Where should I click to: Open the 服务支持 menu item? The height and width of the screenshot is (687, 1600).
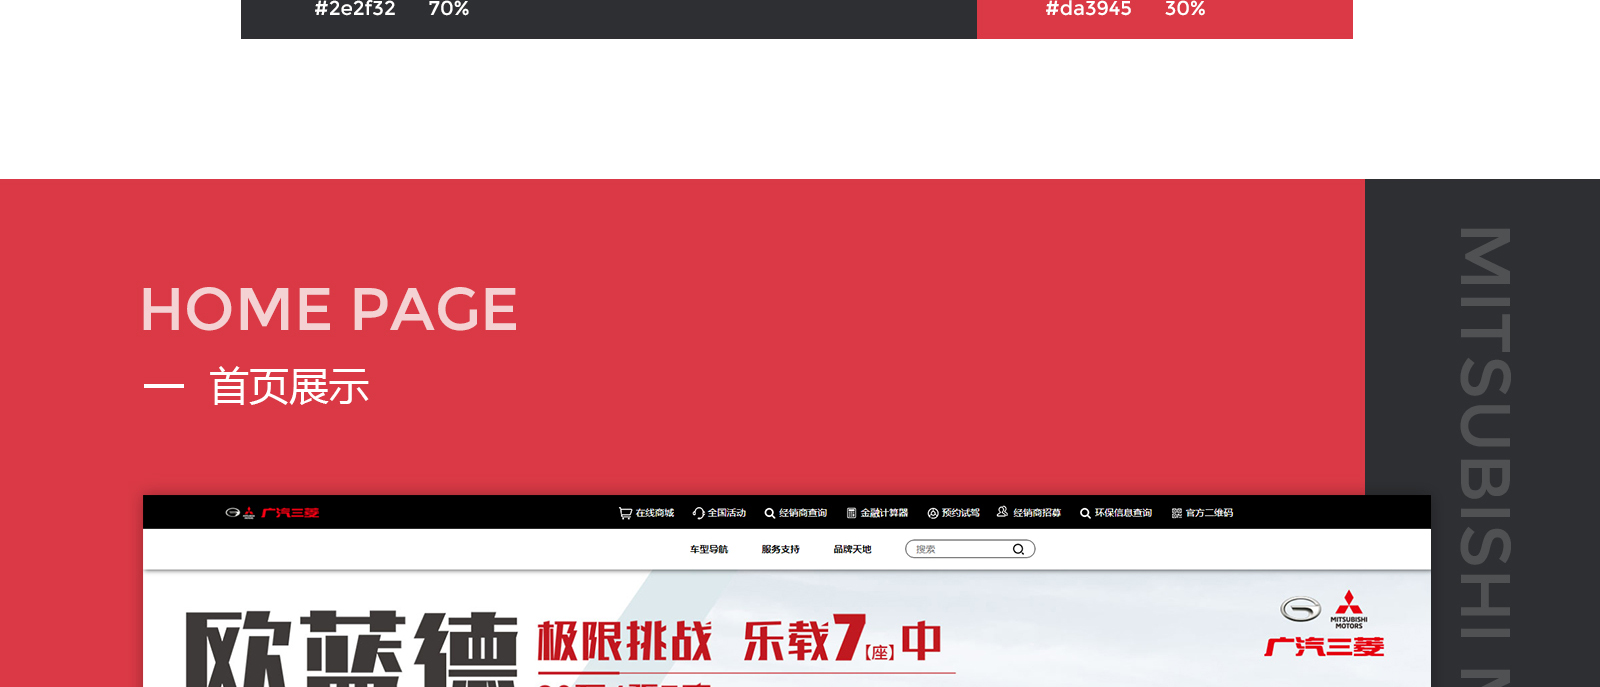[x=781, y=549]
